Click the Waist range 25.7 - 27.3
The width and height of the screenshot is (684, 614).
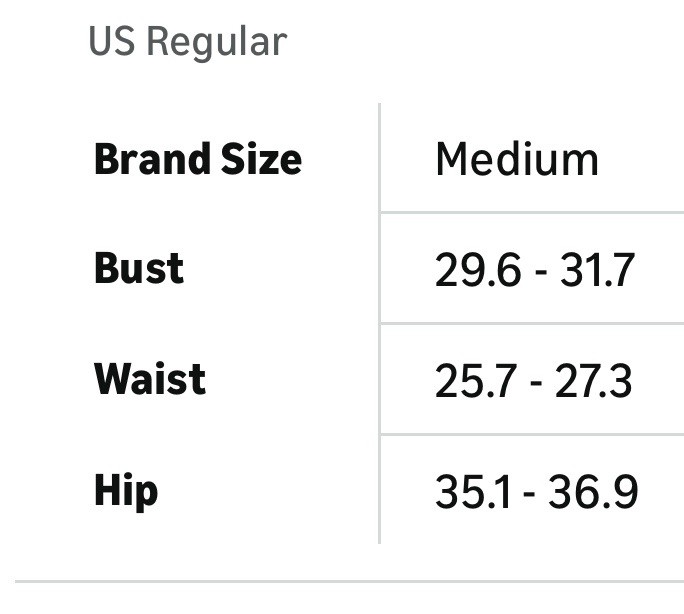pyautogui.click(x=533, y=381)
